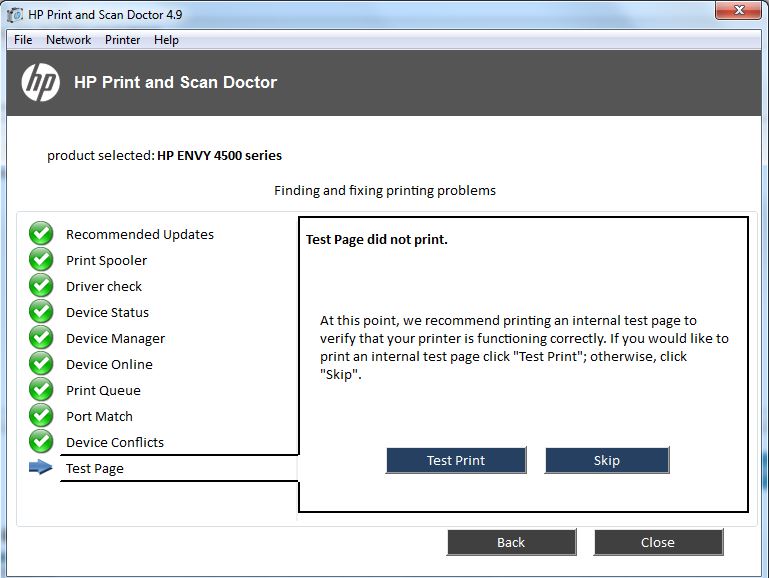The height and width of the screenshot is (578, 769).
Task: Click green check beside Device Status
Action: tap(41, 311)
